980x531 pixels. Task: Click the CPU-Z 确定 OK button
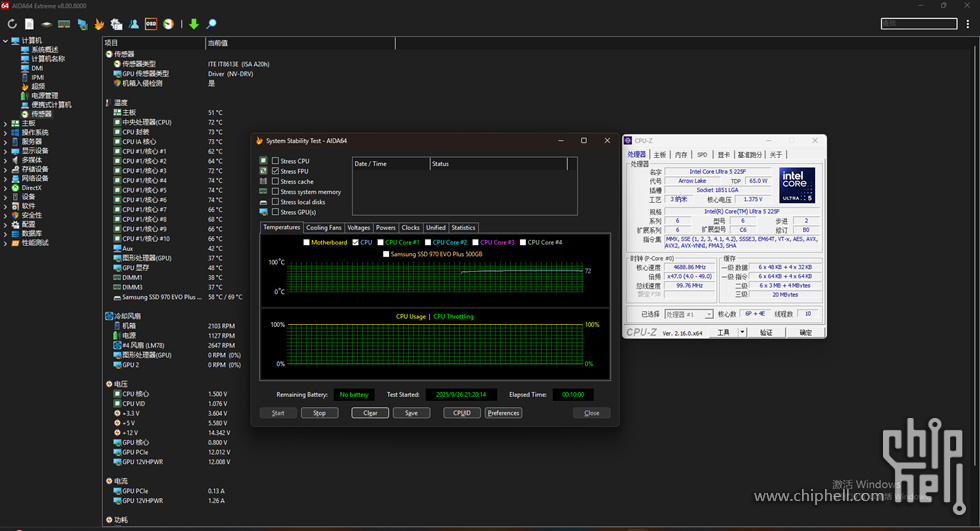coord(806,332)
